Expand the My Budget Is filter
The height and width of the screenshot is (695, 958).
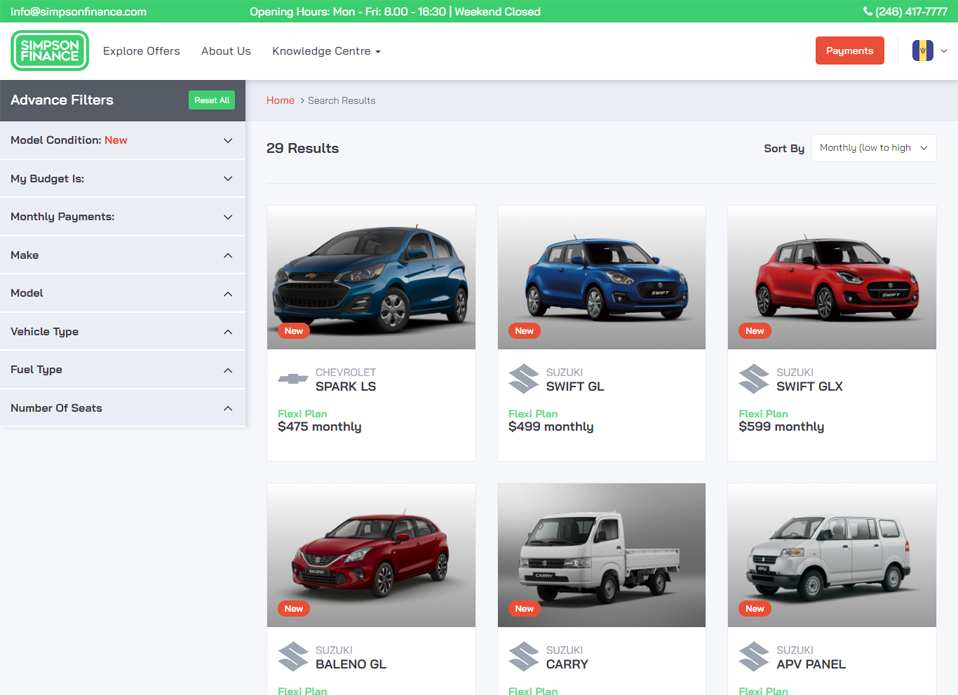(122, 178)
